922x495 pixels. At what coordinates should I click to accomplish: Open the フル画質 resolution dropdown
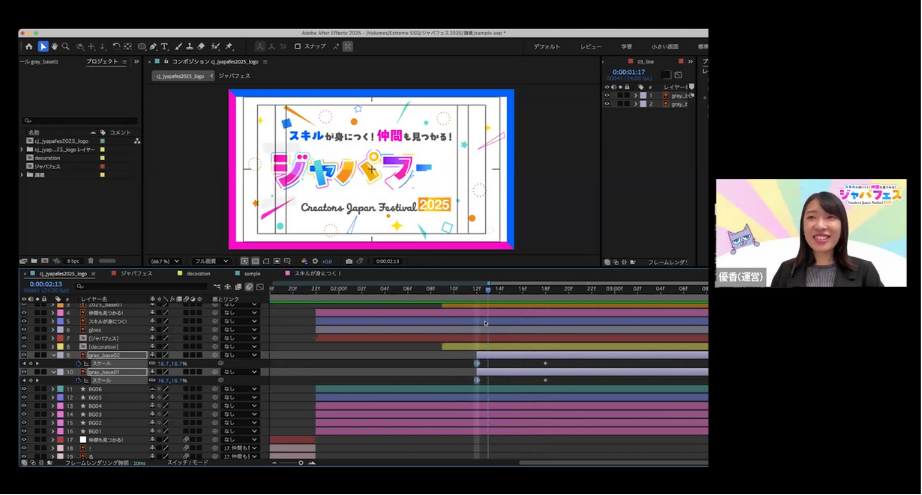coord(211,261)
